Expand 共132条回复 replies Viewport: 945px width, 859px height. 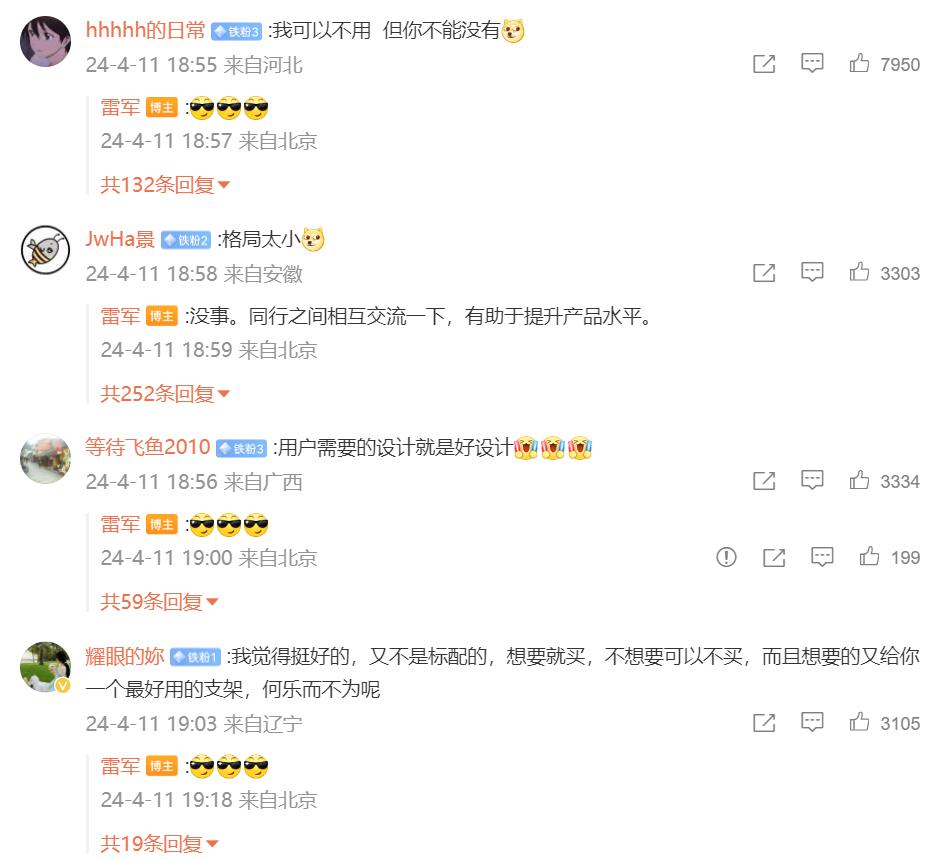click(165, 184)
